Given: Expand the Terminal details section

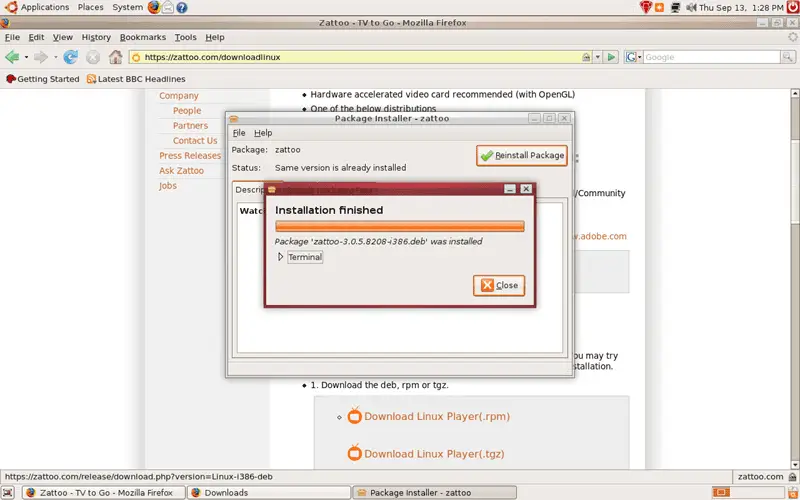Looking at the screenshot, I should coord(280,257).
